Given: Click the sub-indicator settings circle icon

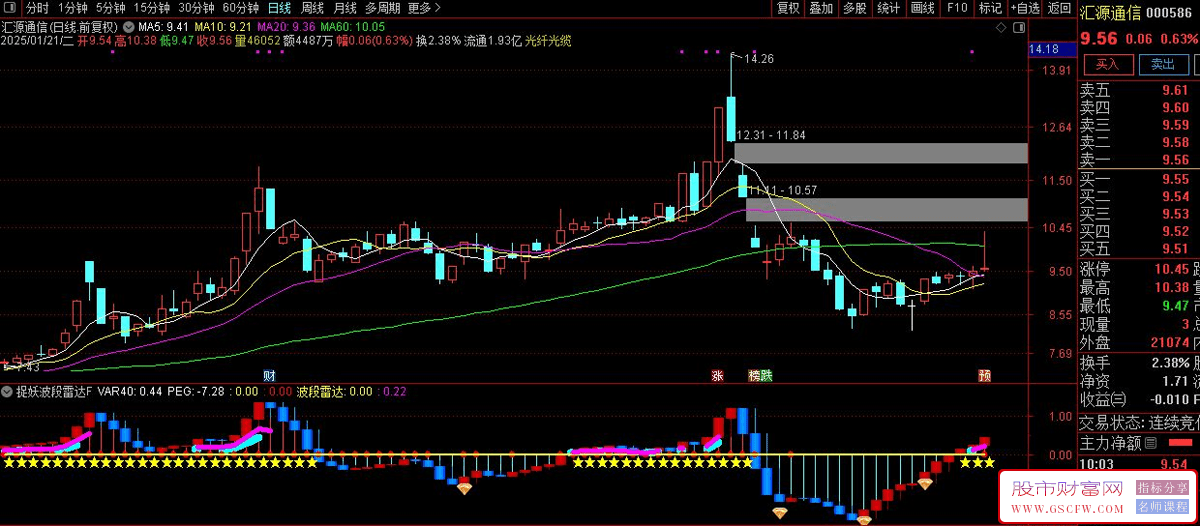Looking at the screenshot, I should point(8,393).
